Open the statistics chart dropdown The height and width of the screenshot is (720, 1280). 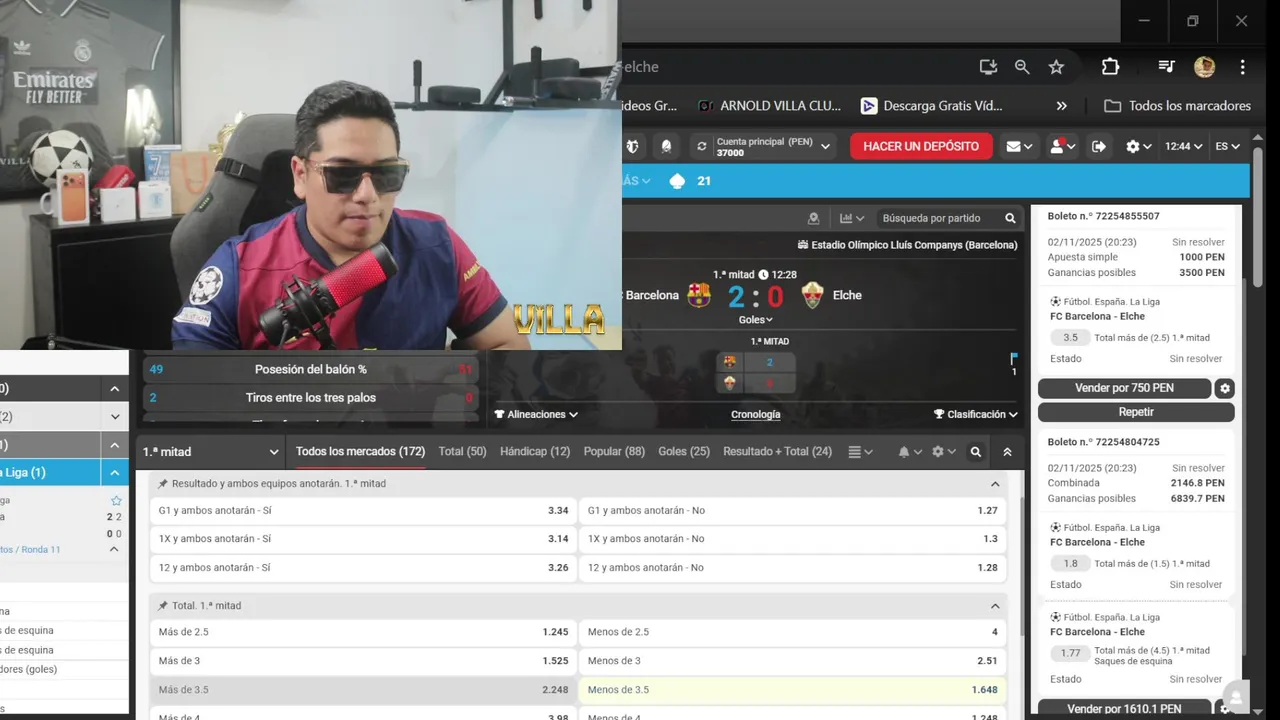[x=852, y=218]
